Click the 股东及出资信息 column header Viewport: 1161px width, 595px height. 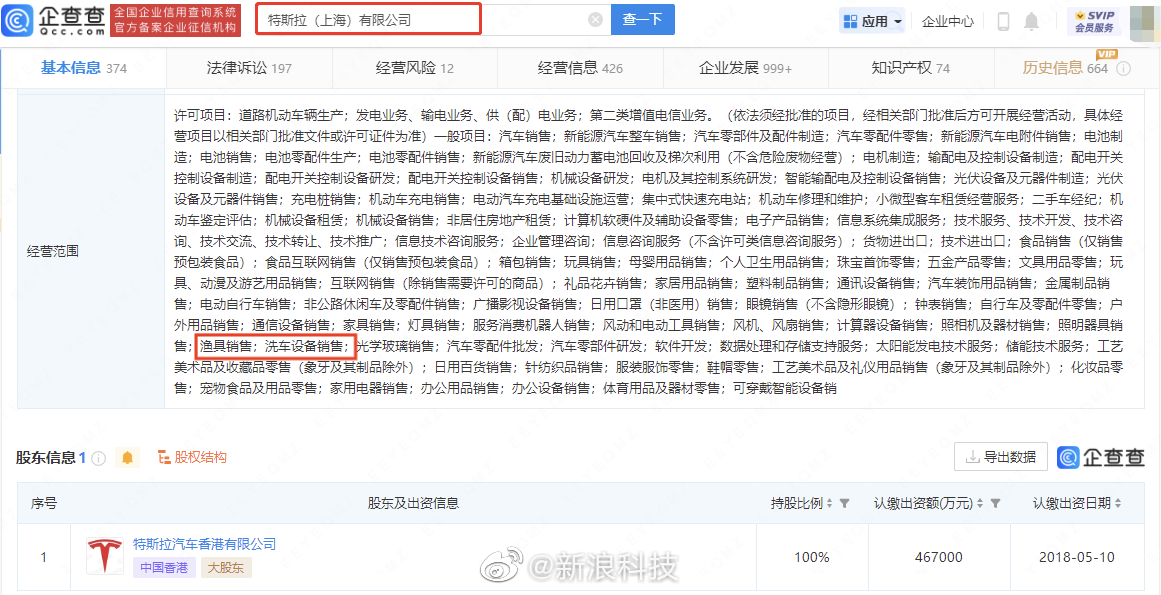pos(413,503)
